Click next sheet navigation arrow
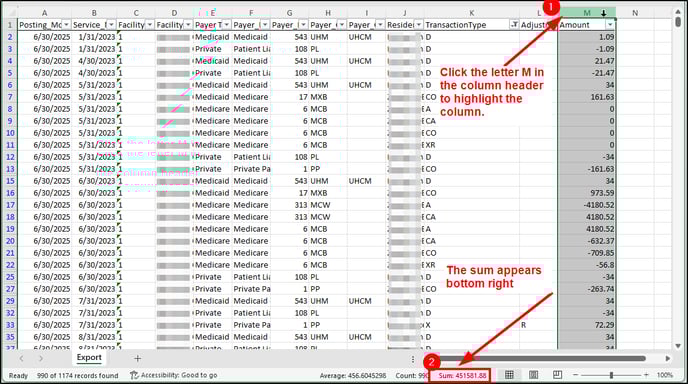This screenshot has width=688, height=384. click(41, 359)
